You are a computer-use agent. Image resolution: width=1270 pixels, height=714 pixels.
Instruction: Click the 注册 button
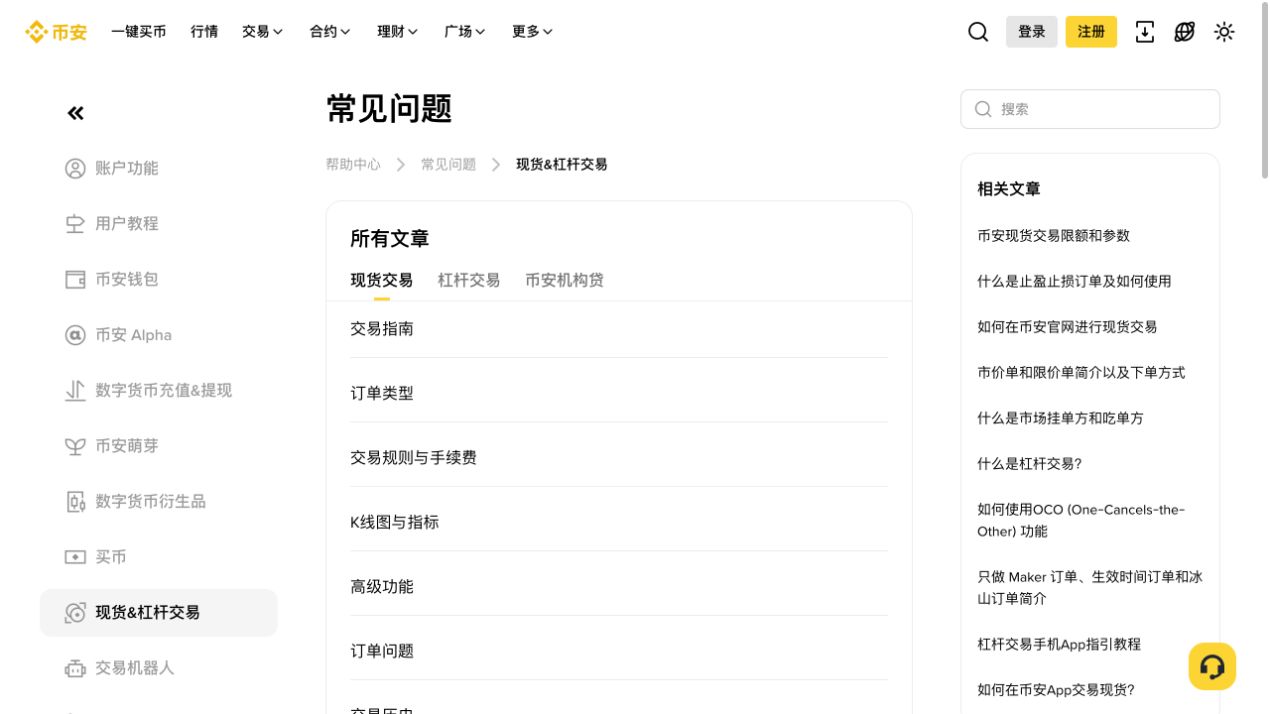pyautogui.click(x=1091, y=32)
